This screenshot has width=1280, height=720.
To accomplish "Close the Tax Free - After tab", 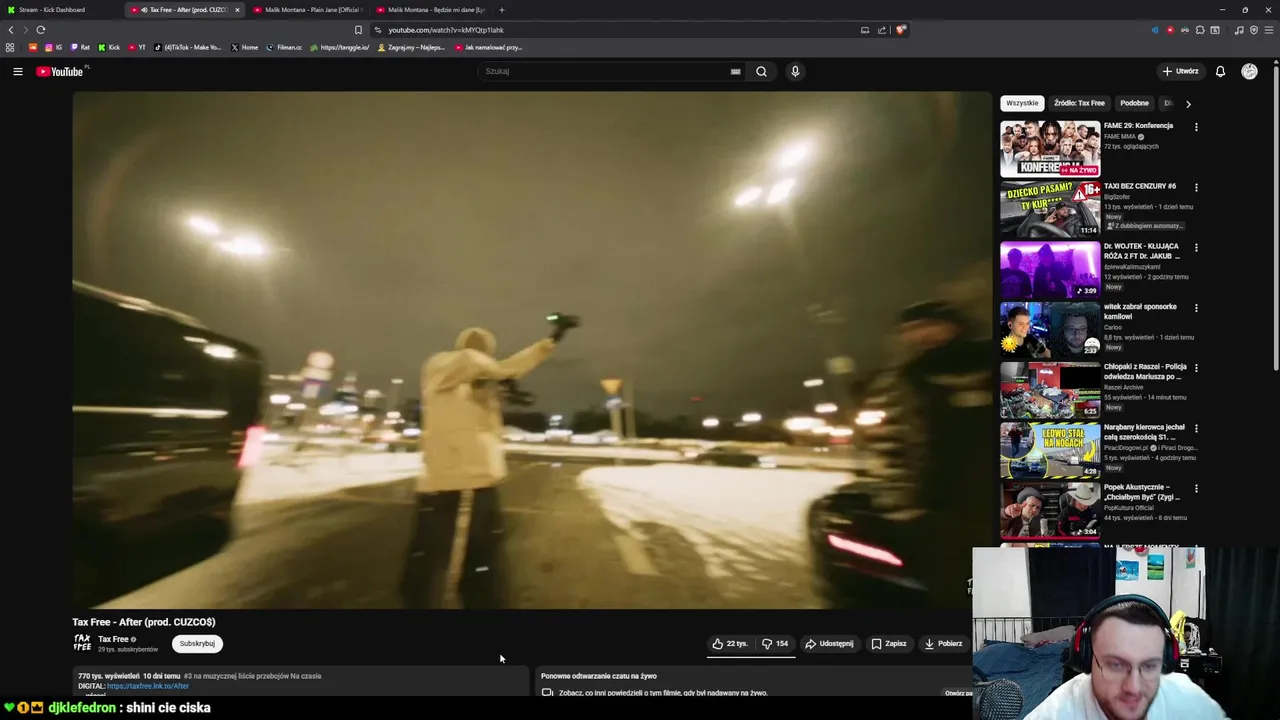I will 237,10.
